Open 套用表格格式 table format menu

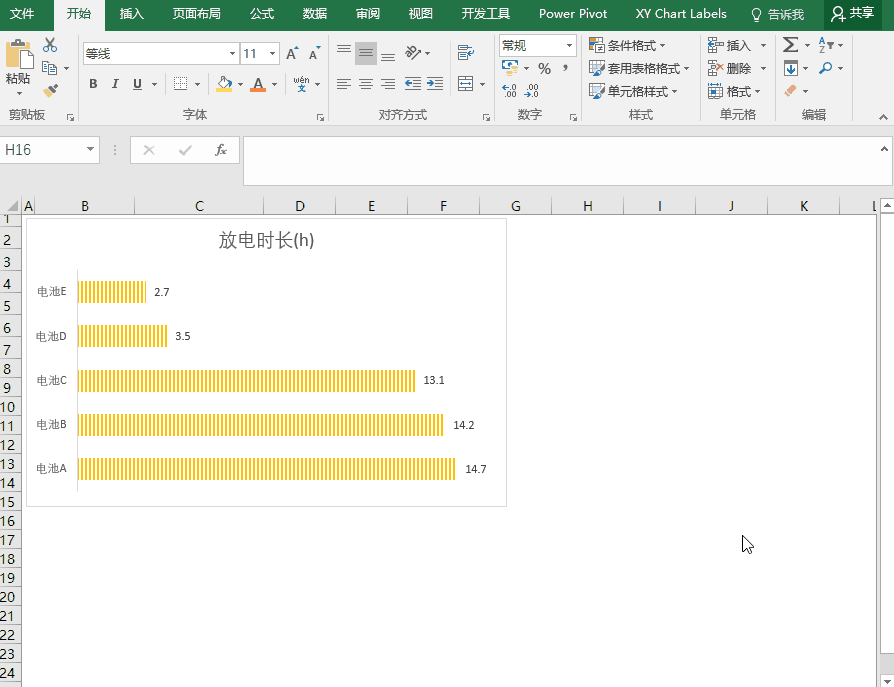pos(639,68)
